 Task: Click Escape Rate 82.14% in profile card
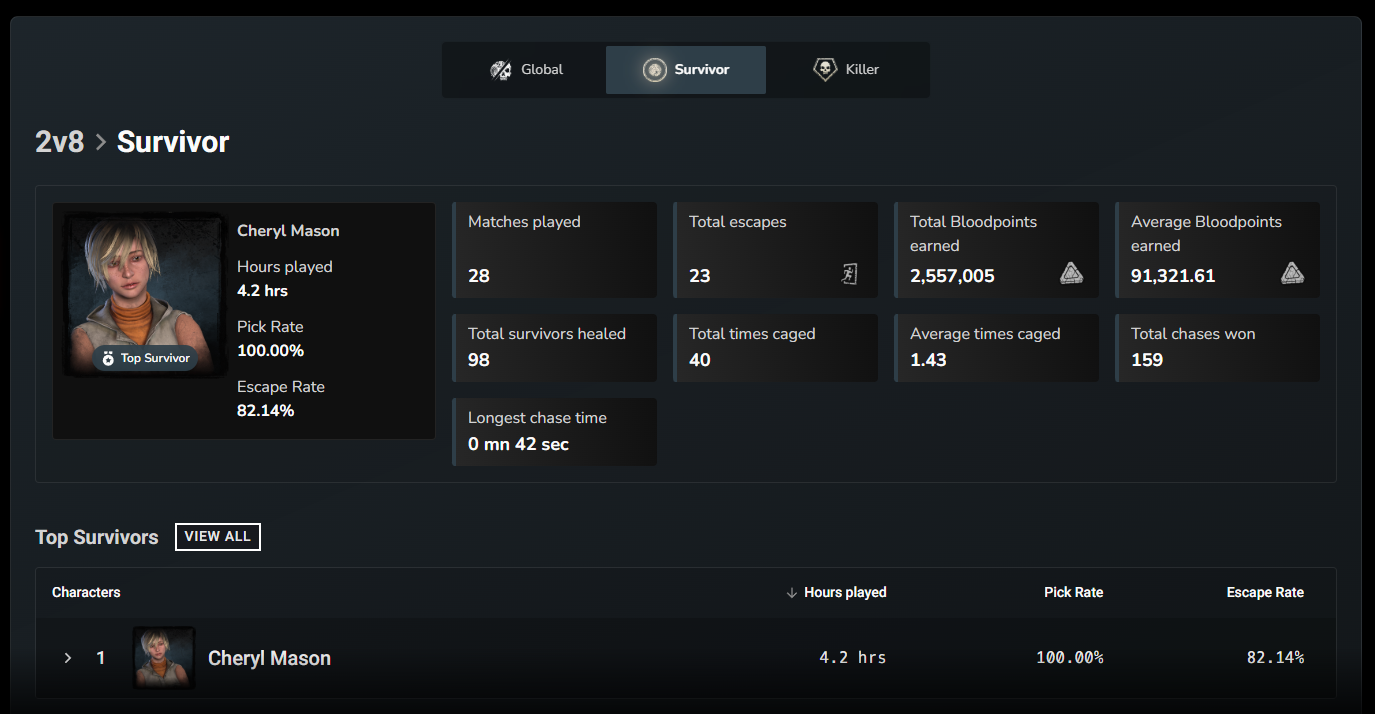point(265,411)
